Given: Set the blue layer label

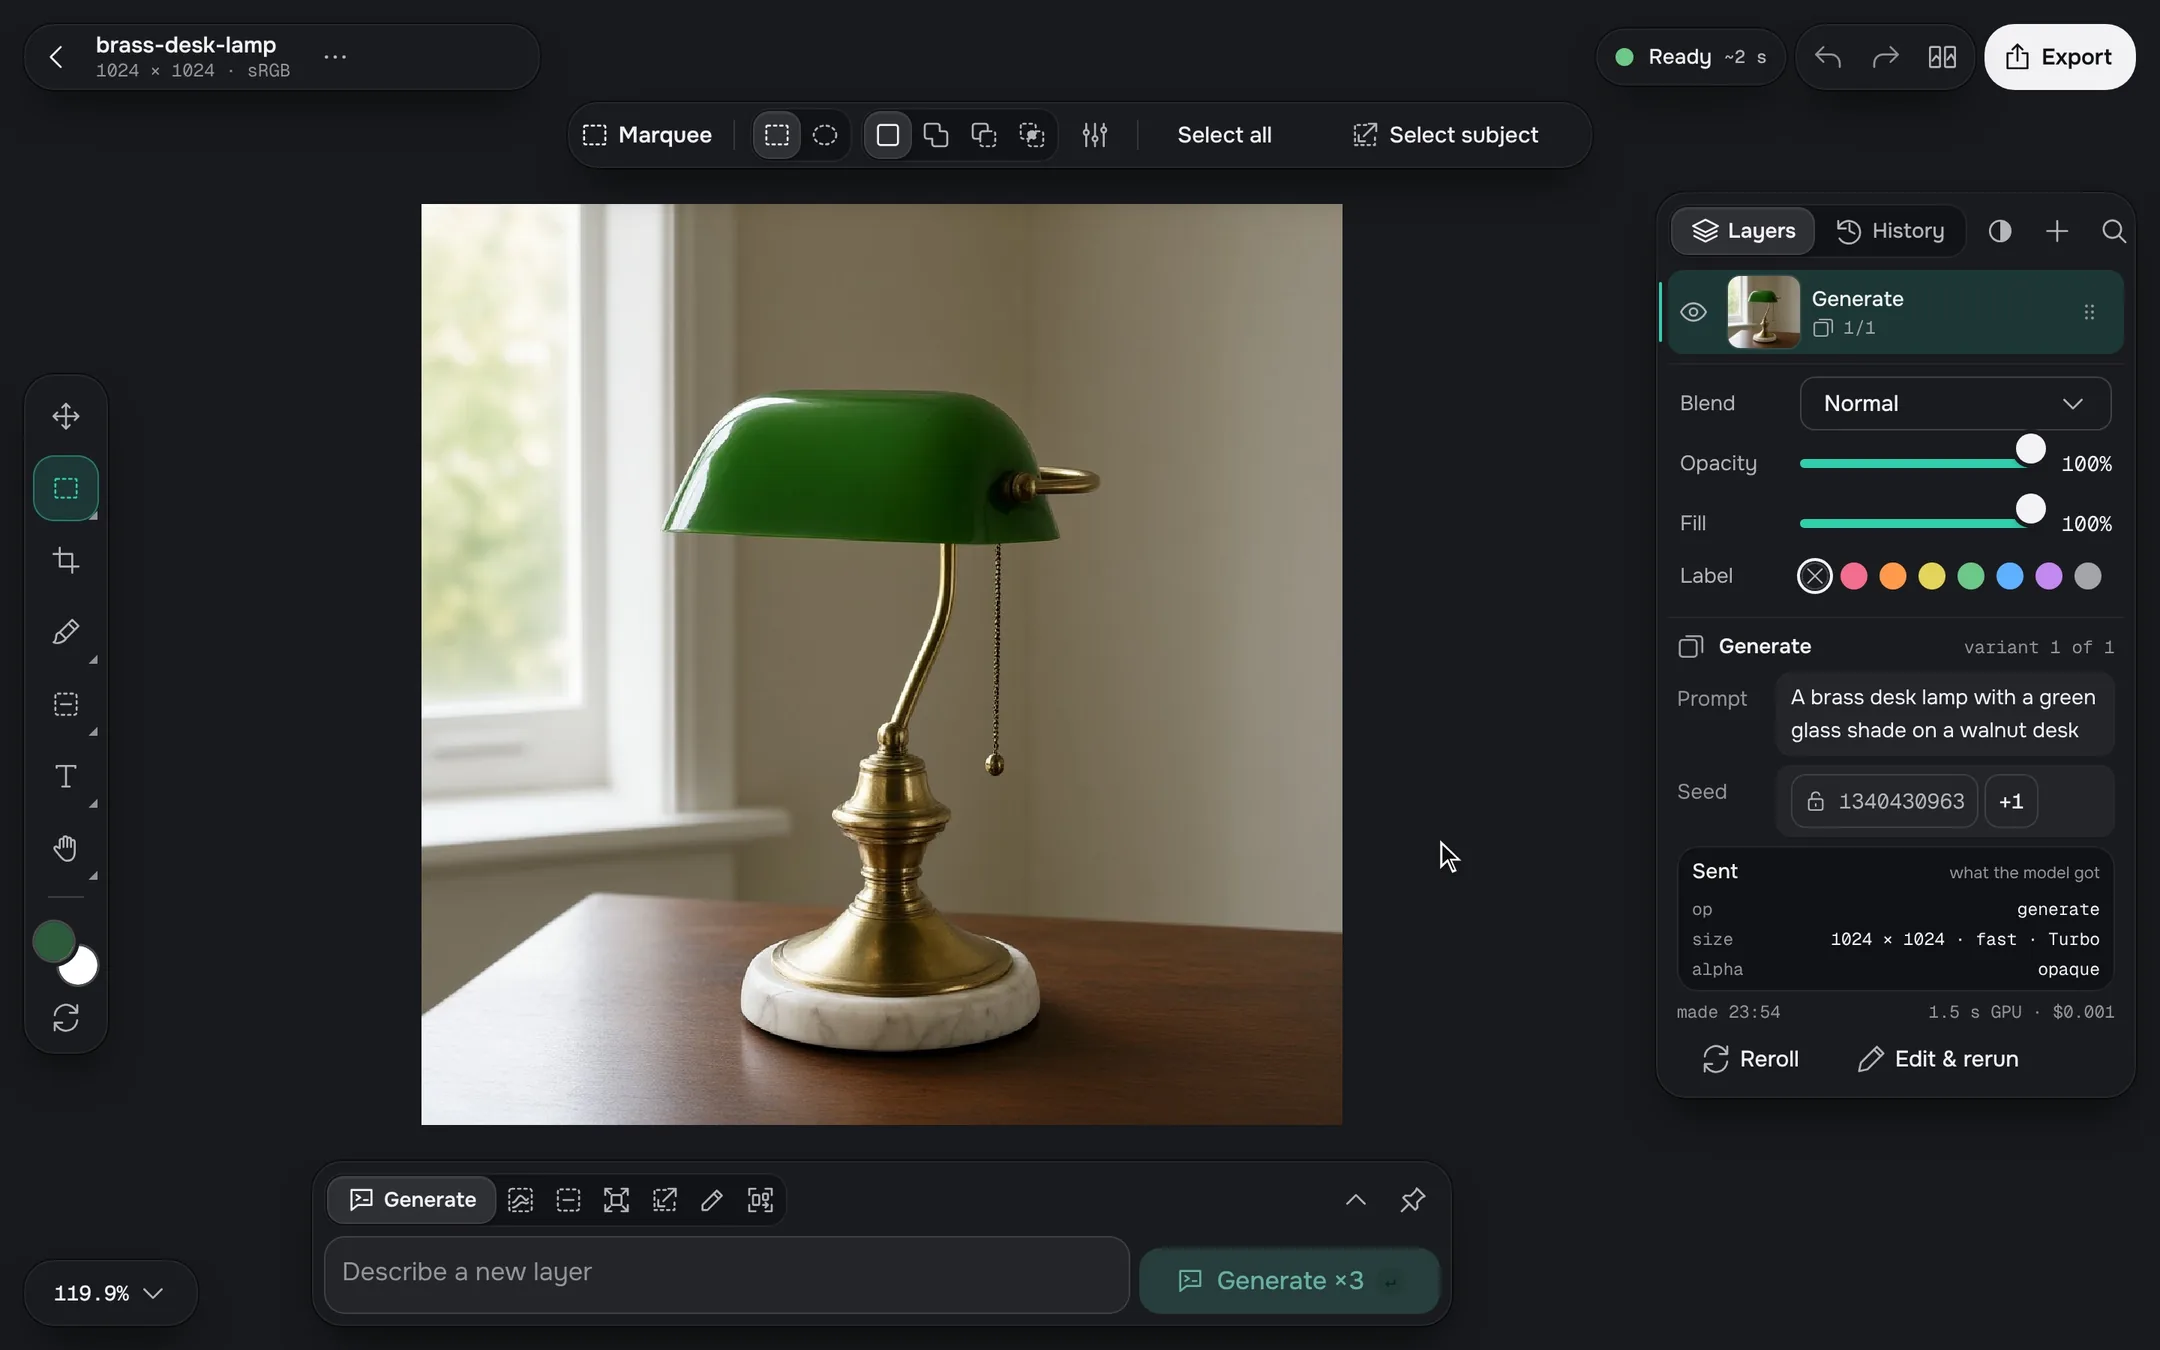Looking at the screenshot, I should (x=2009, y=576).
